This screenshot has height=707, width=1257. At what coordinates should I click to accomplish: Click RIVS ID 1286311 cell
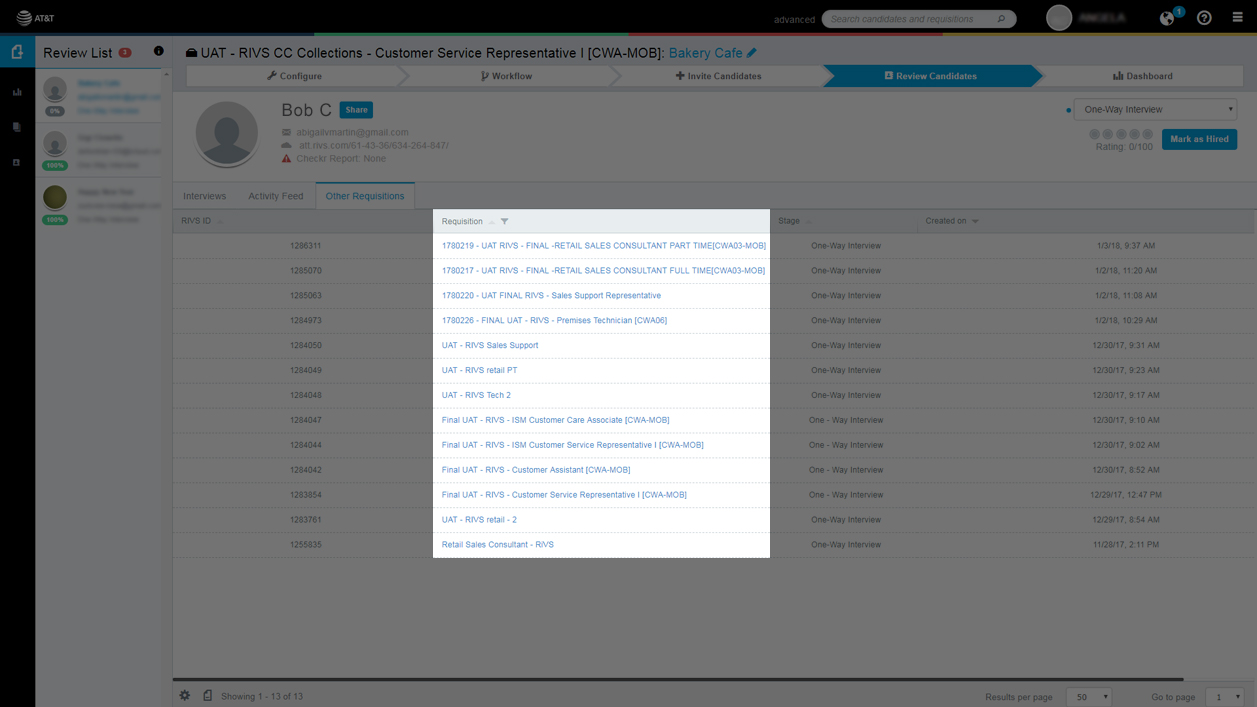point(306,246)
